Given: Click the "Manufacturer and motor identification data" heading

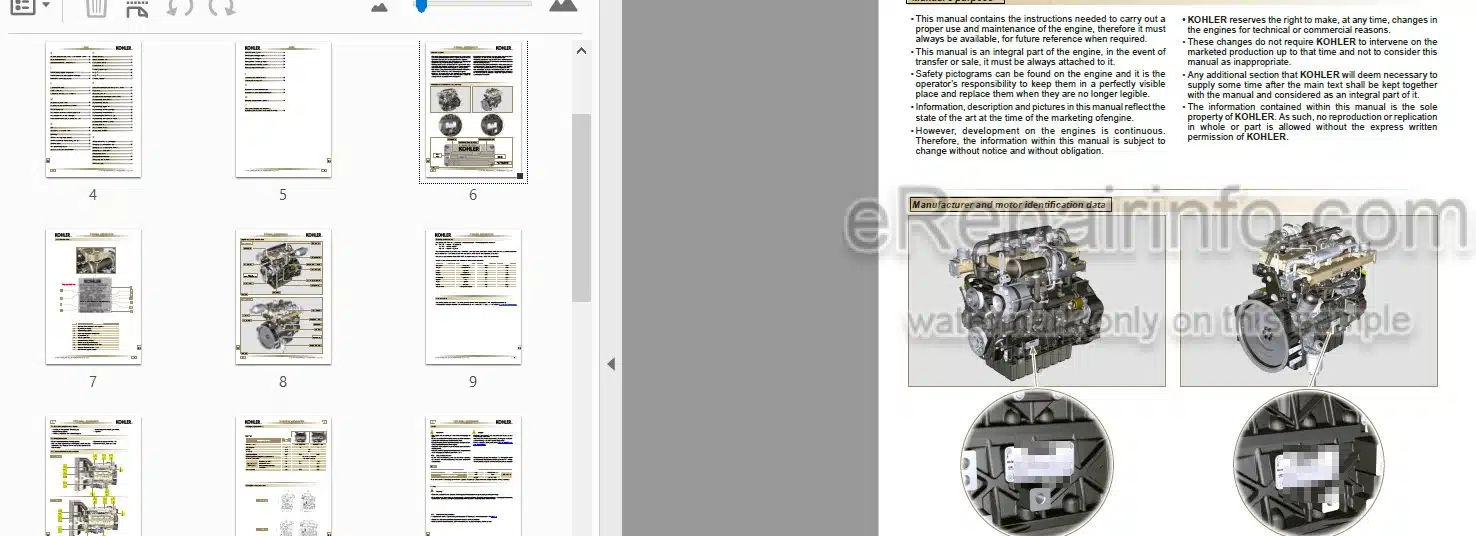Looking at the screenshot, I should pyautogui.click(x=1010, y=205).
